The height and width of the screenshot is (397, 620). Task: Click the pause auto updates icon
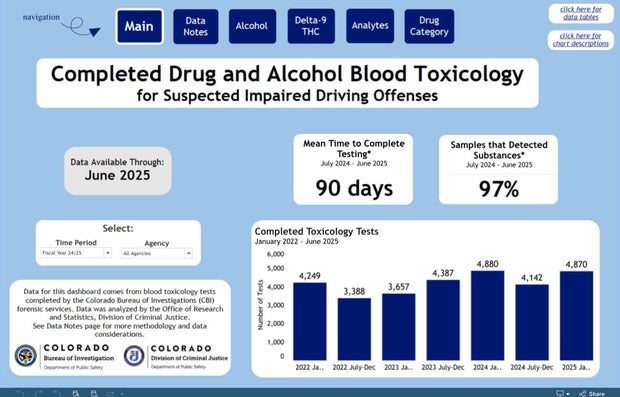[x=94, y=394]
